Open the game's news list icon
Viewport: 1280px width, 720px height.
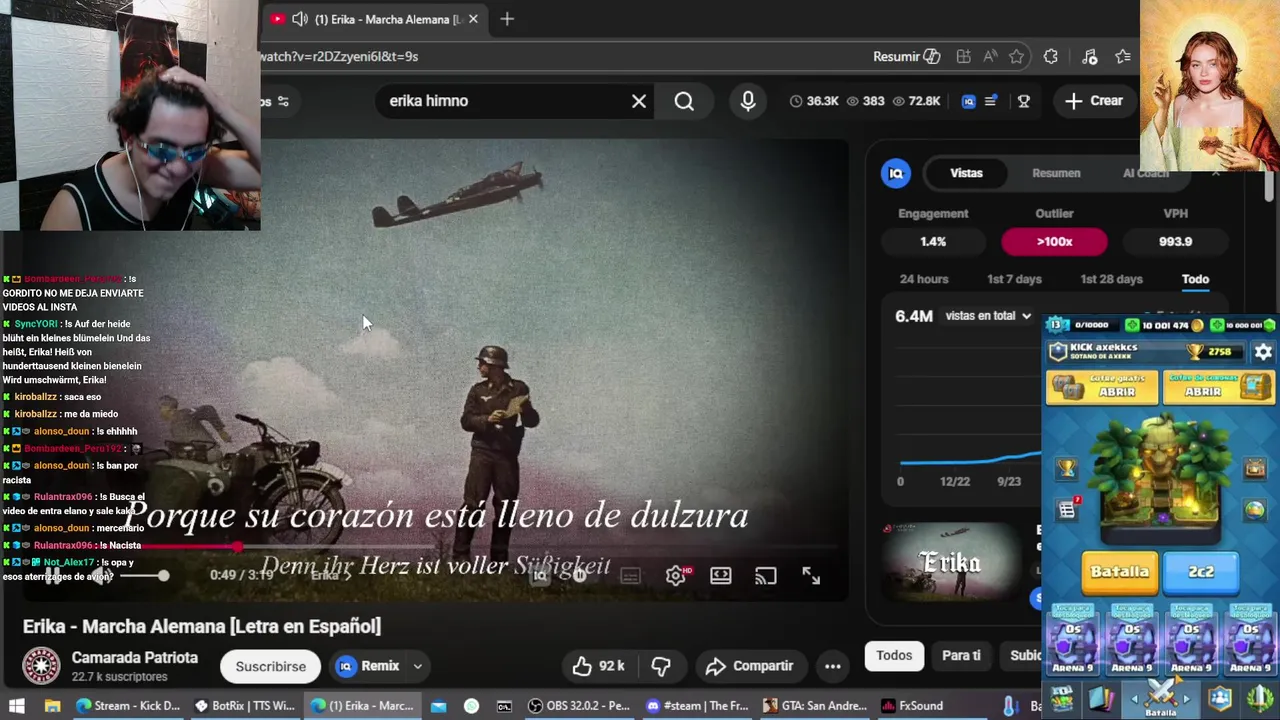click(x=1067, y=509)
